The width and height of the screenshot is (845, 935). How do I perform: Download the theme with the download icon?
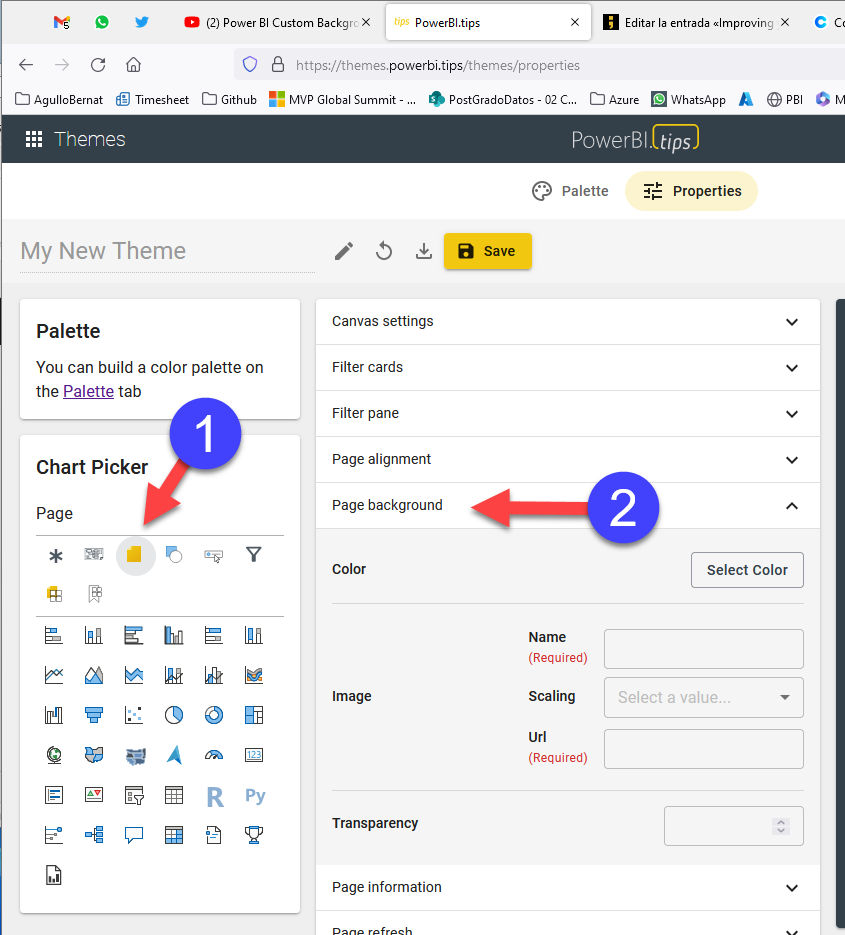[424, 251]
